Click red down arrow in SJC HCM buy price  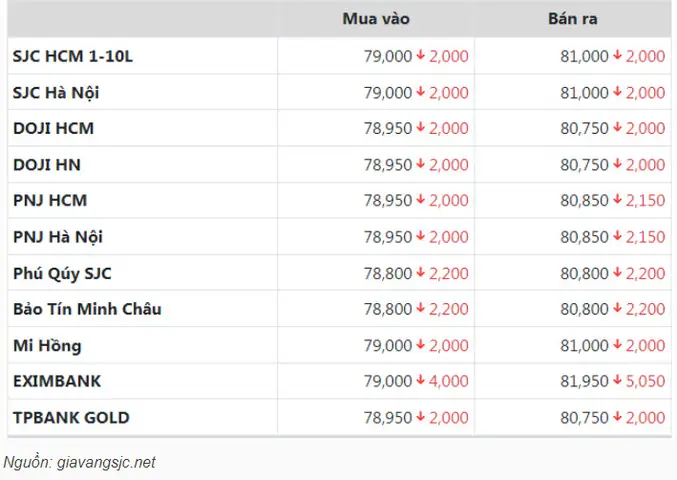pos(421,55)
